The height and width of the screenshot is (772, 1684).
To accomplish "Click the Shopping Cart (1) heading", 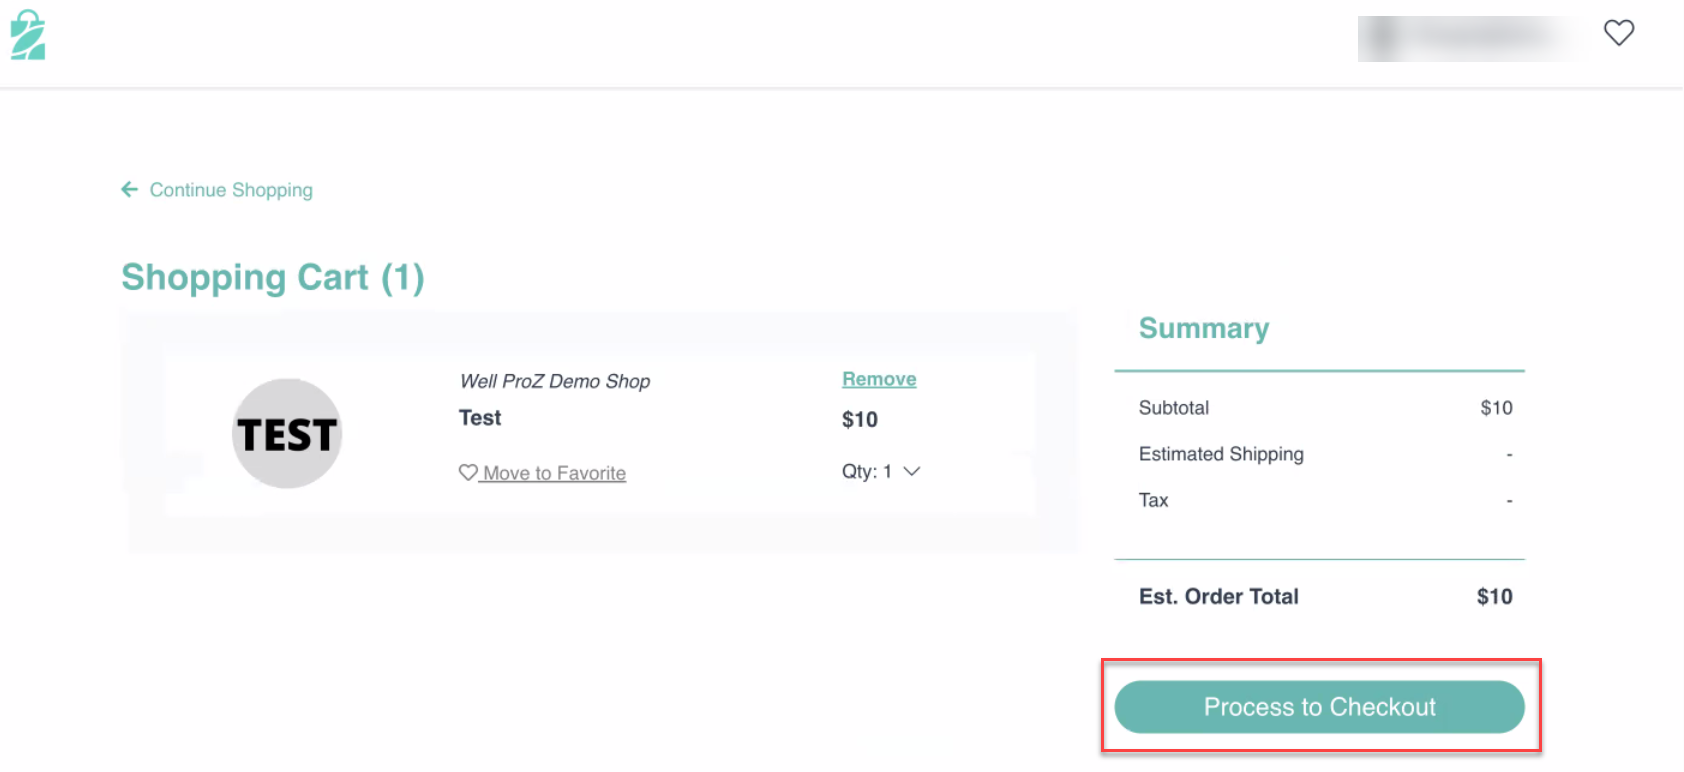I will 273,277.
